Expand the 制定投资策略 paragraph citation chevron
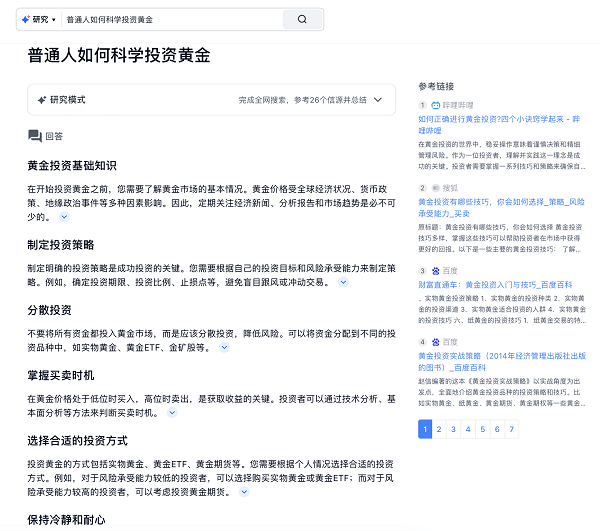Viewport: 600px width, 531px height. (342, 282)
